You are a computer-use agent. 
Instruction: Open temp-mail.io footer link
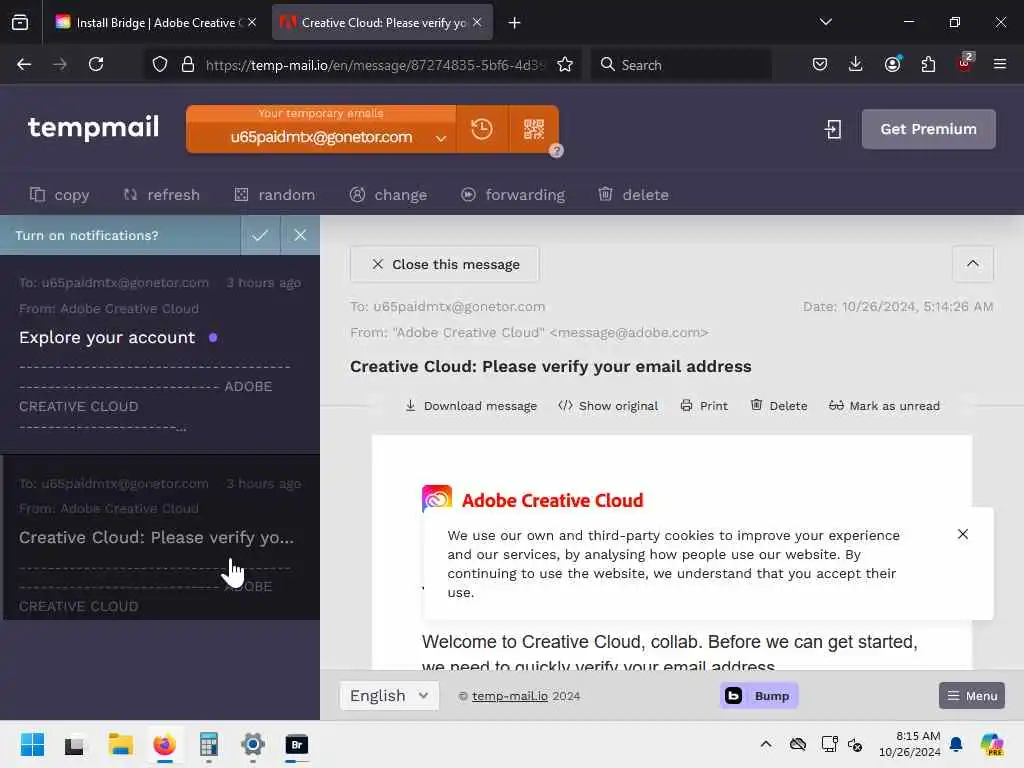[509, 696]
